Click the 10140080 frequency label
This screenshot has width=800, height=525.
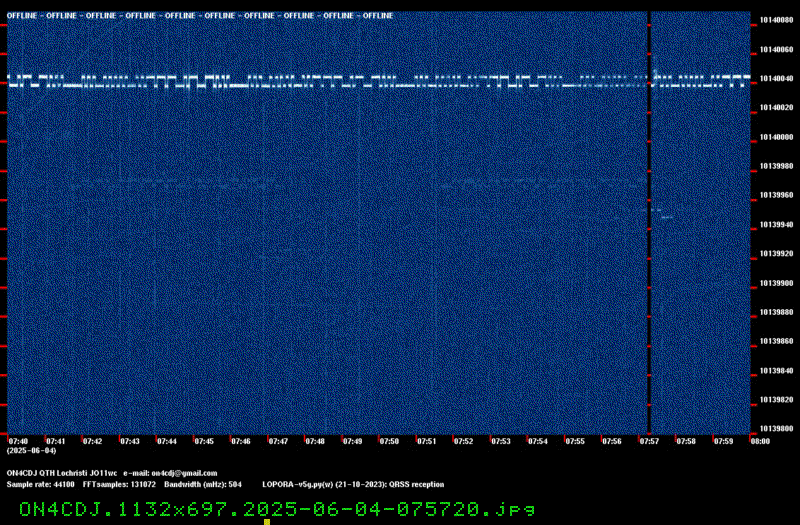coord(777,20)
